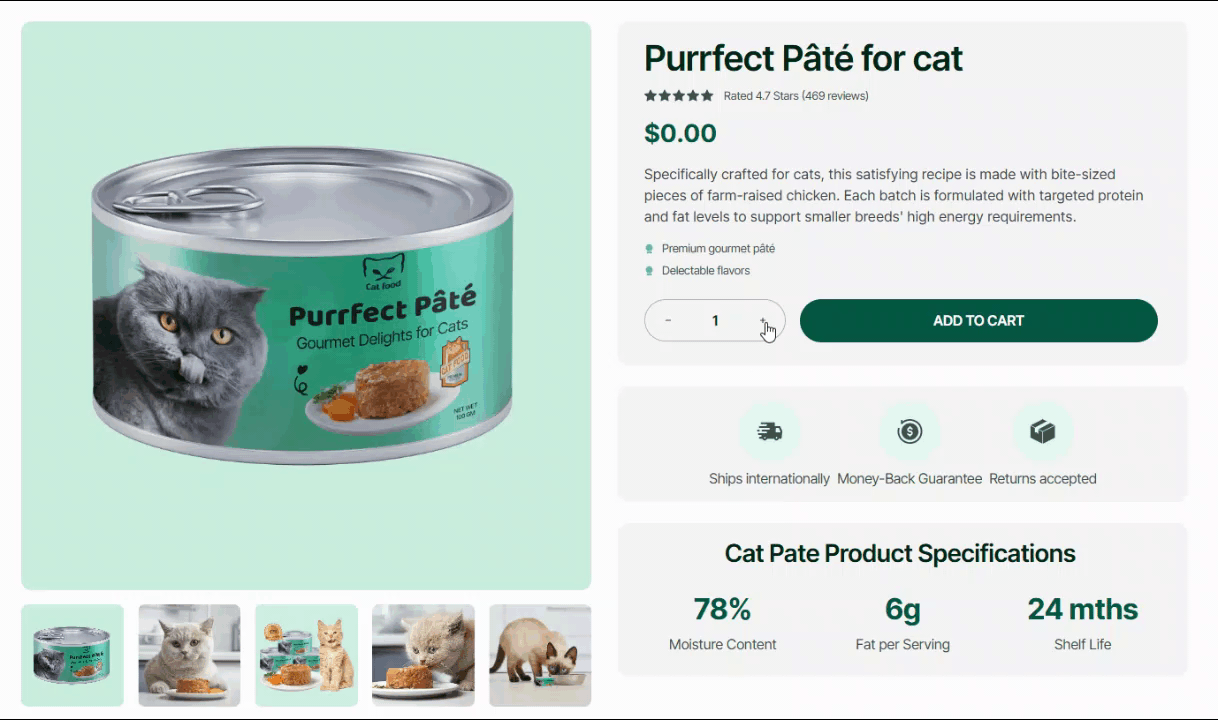Click the shipping truck icon

(769, 432)
